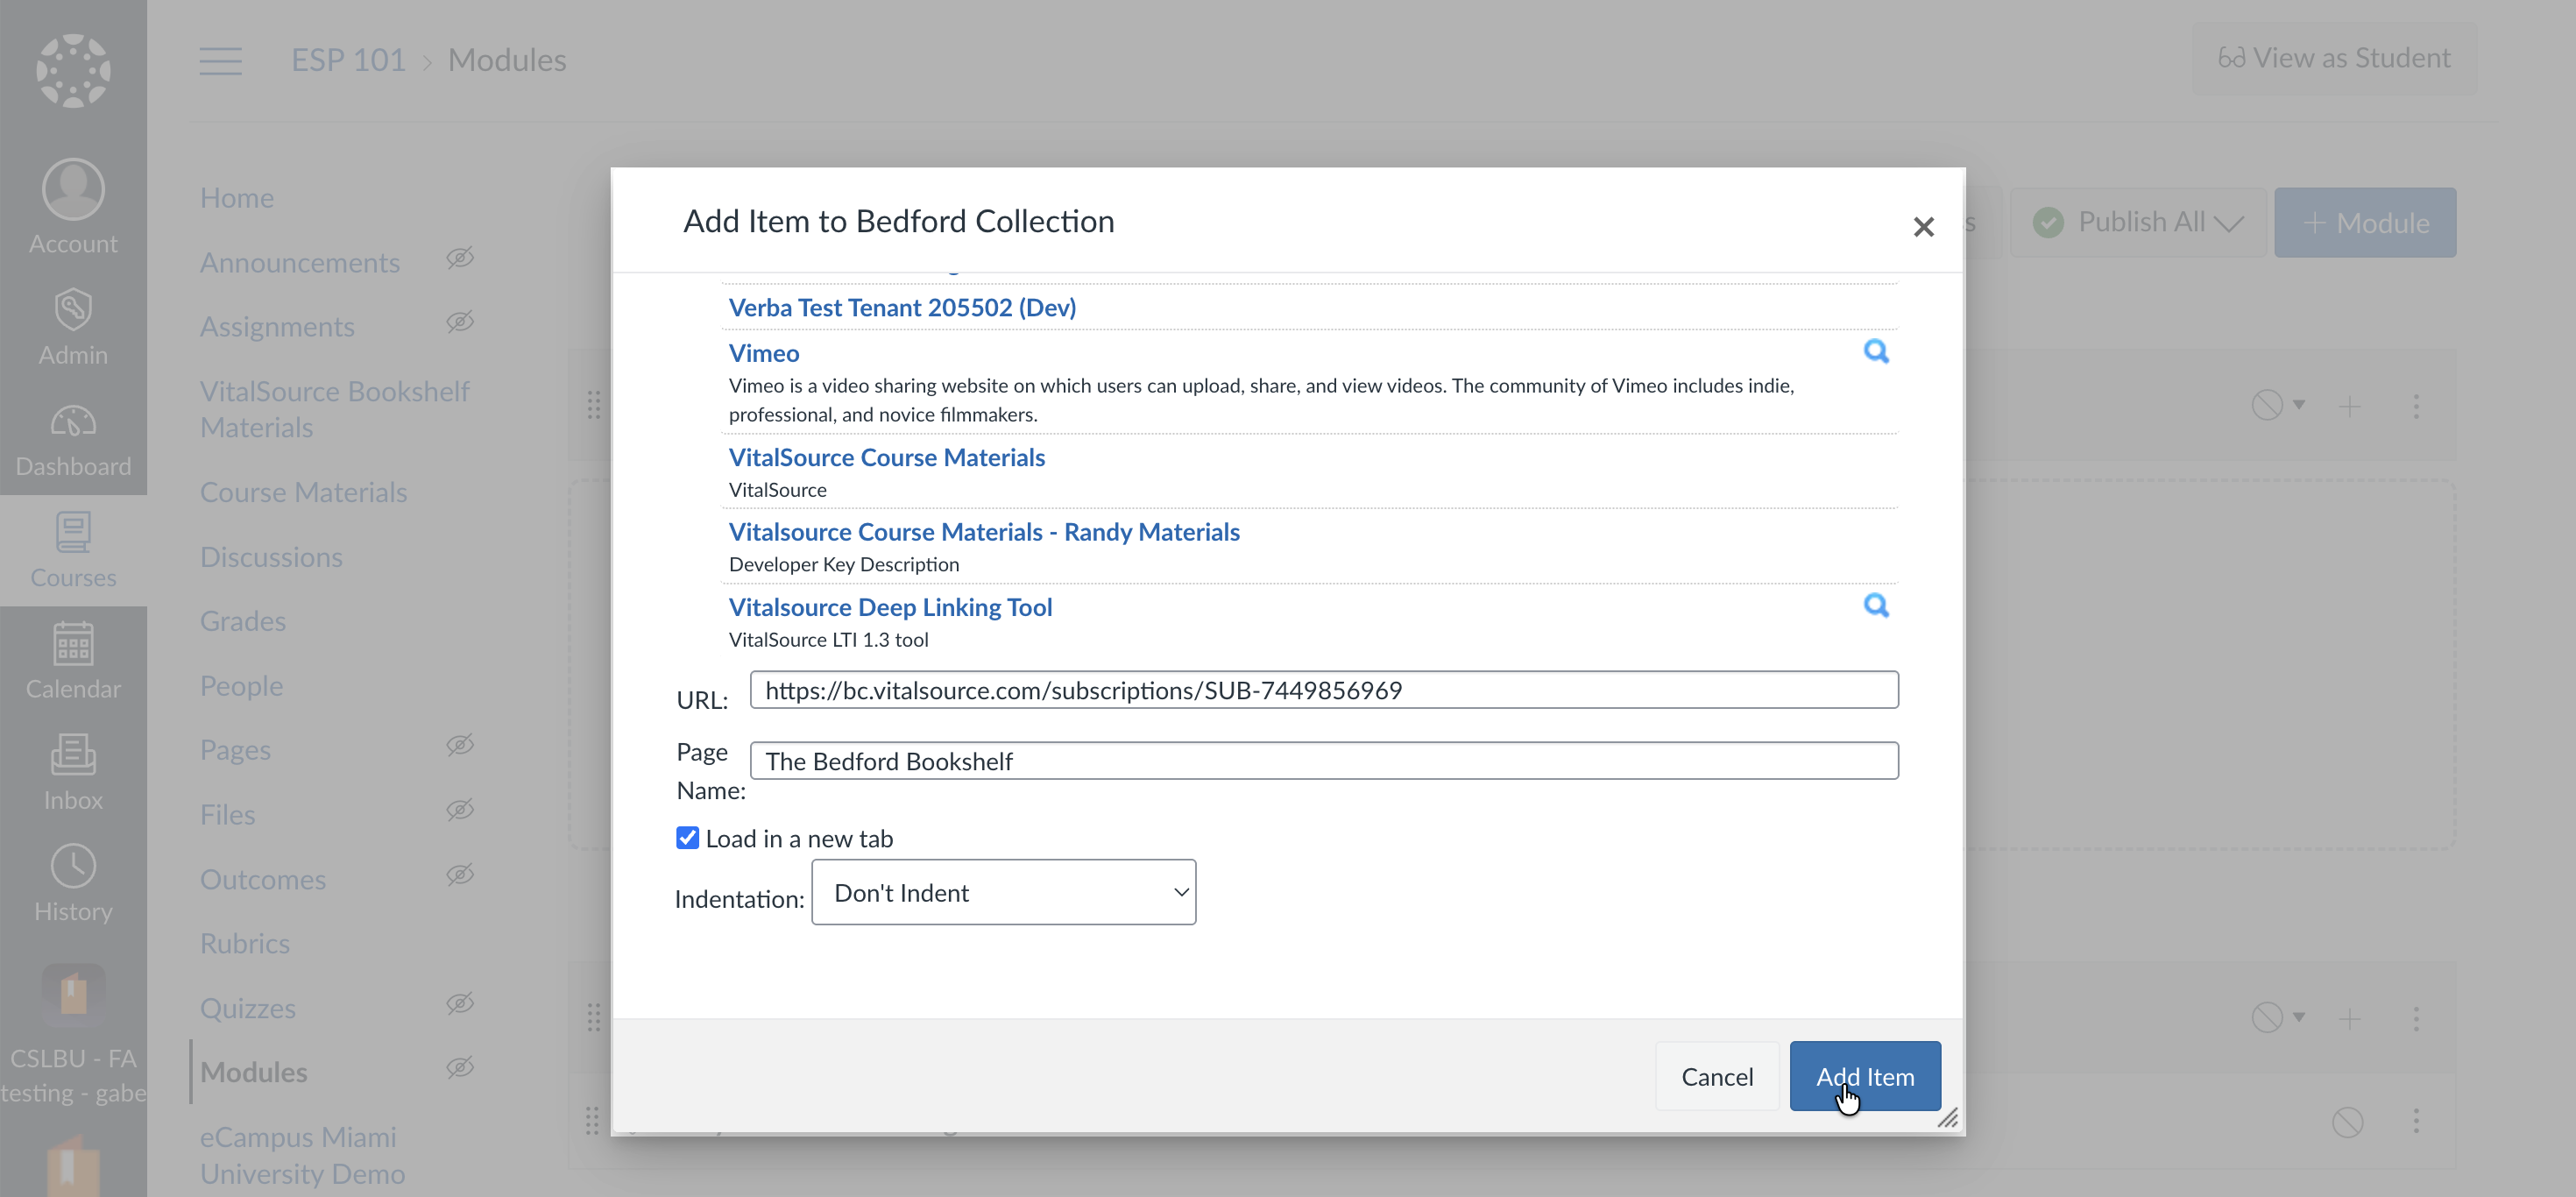Open the History panel
Screen dimensions: 2576x1197
coord(73,883)
